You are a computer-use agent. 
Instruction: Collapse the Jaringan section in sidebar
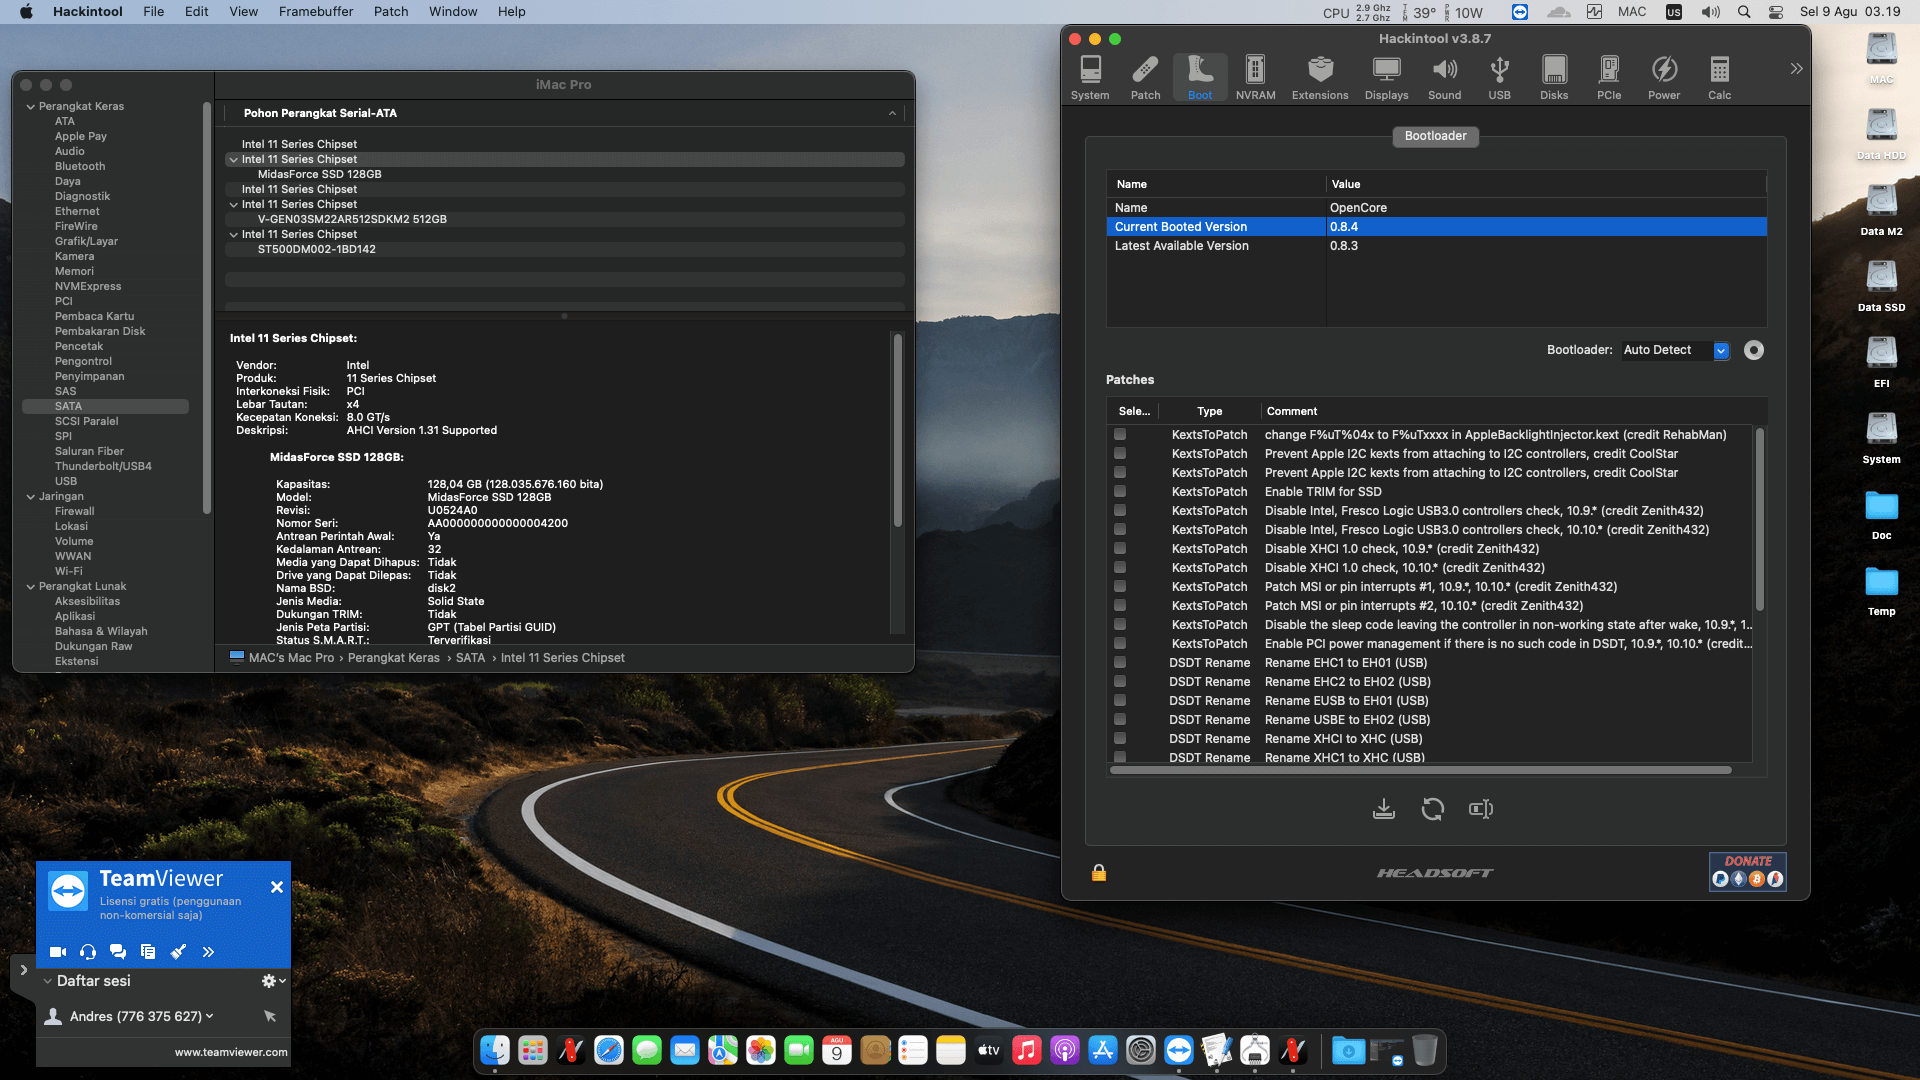tap(30, 496)
